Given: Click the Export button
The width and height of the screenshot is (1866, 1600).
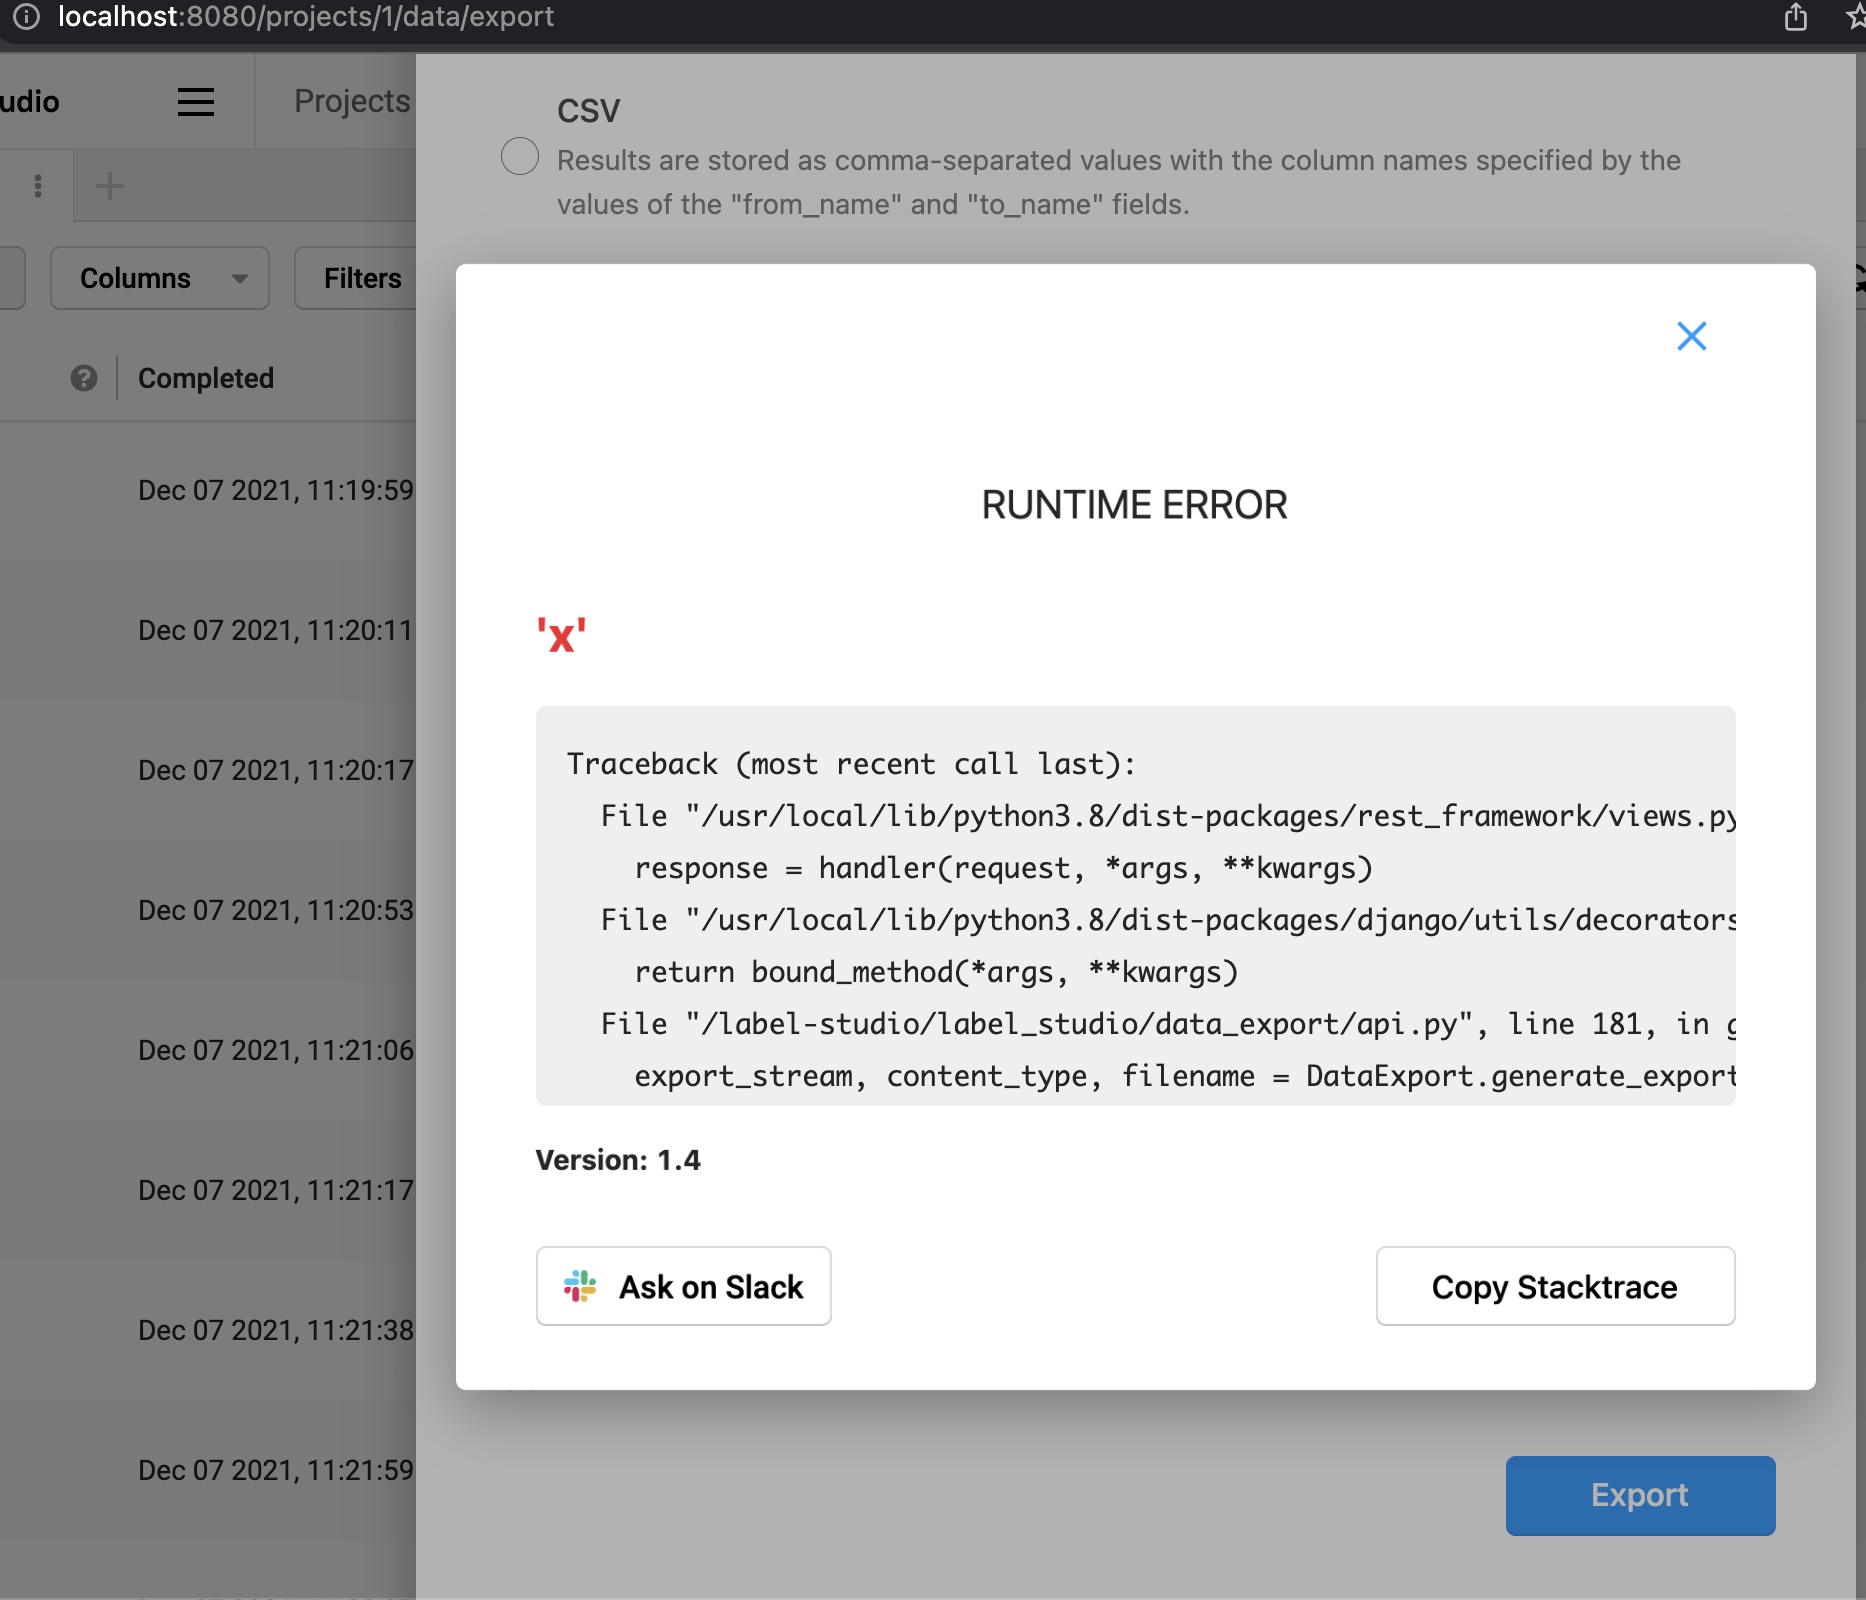Looking at the screenshot, I should [x=1639, y=1495].
